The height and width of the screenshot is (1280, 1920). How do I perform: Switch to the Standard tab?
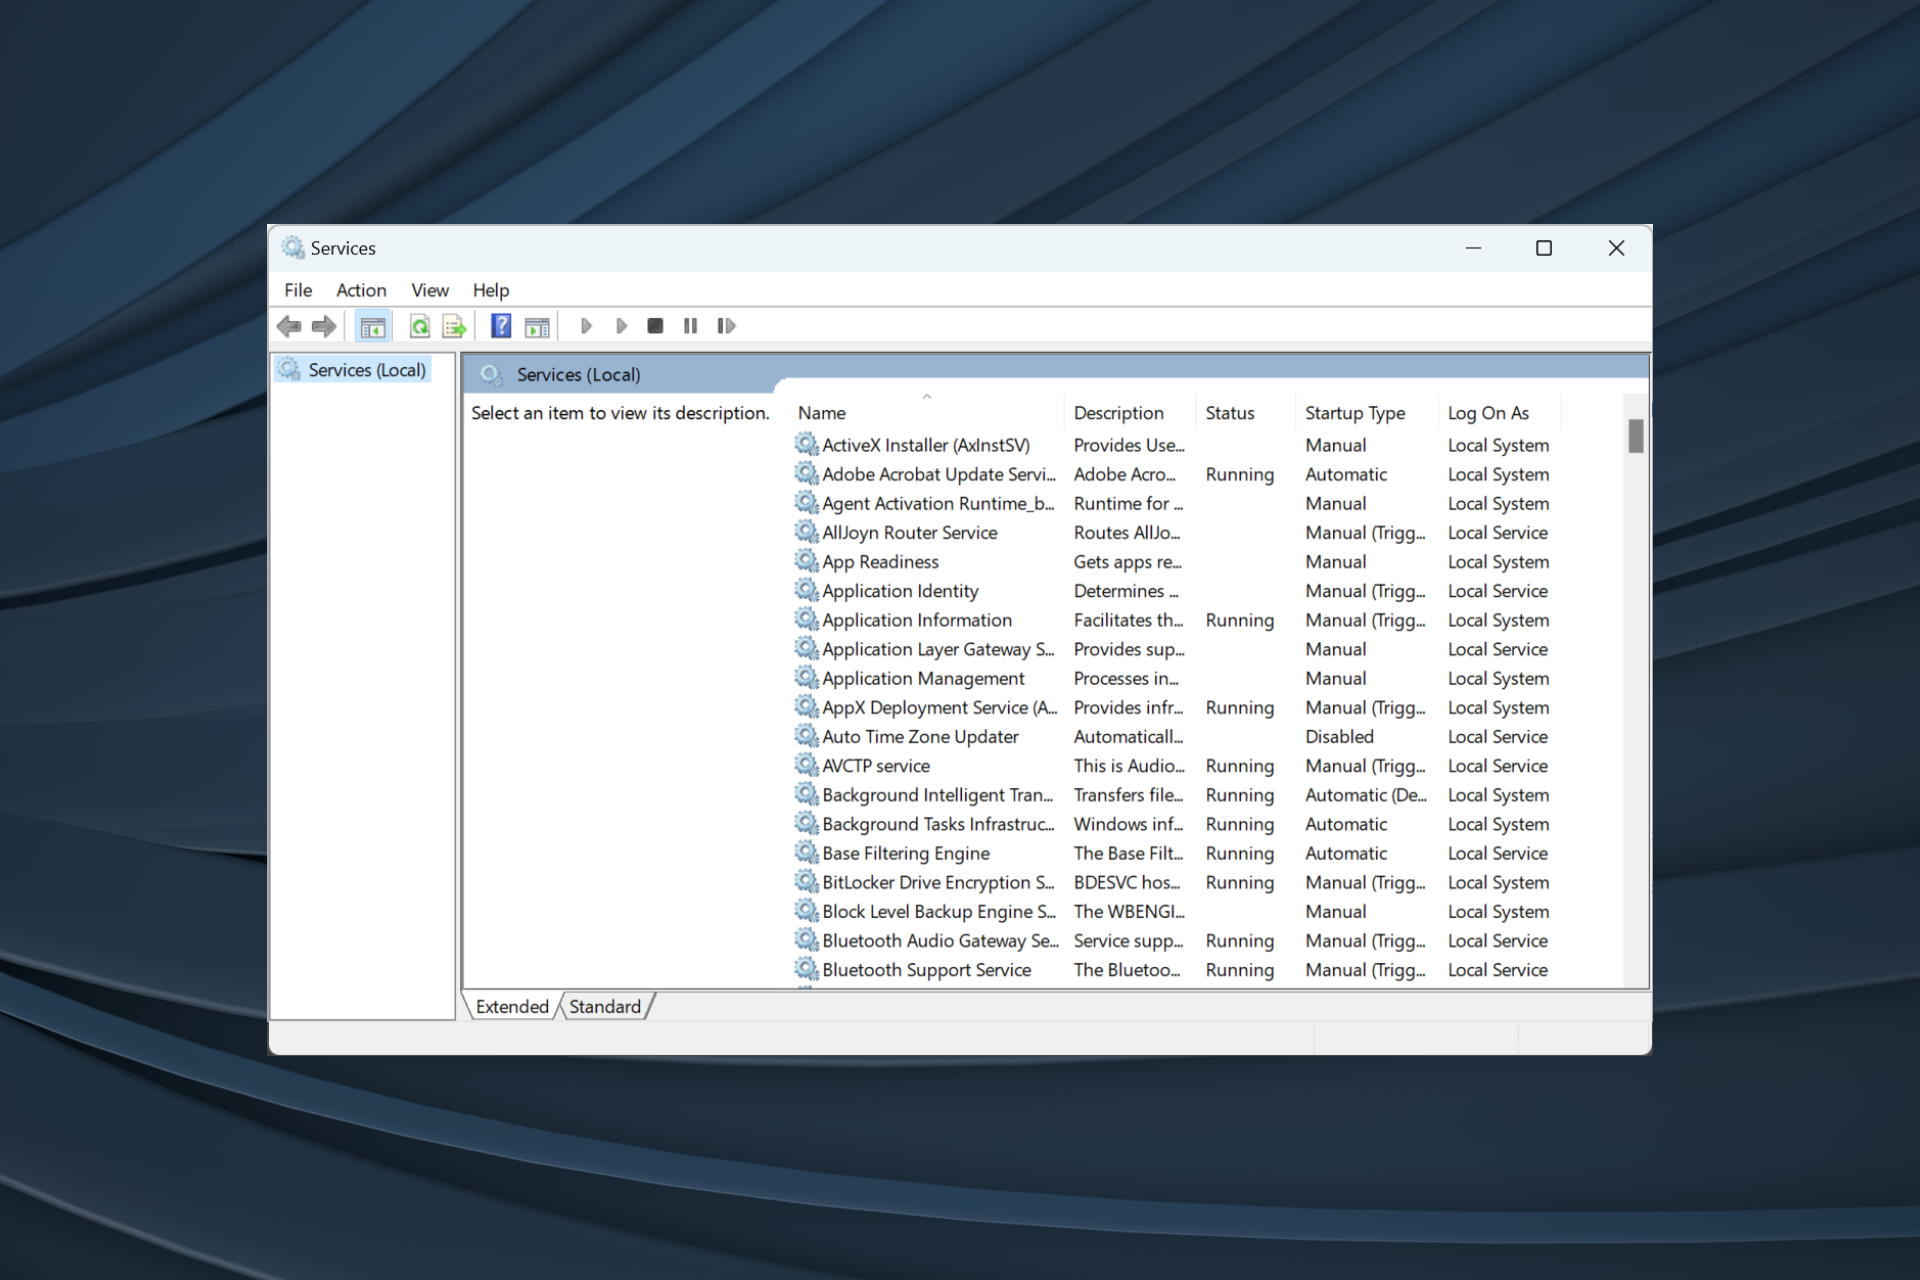coord(604,1006)
